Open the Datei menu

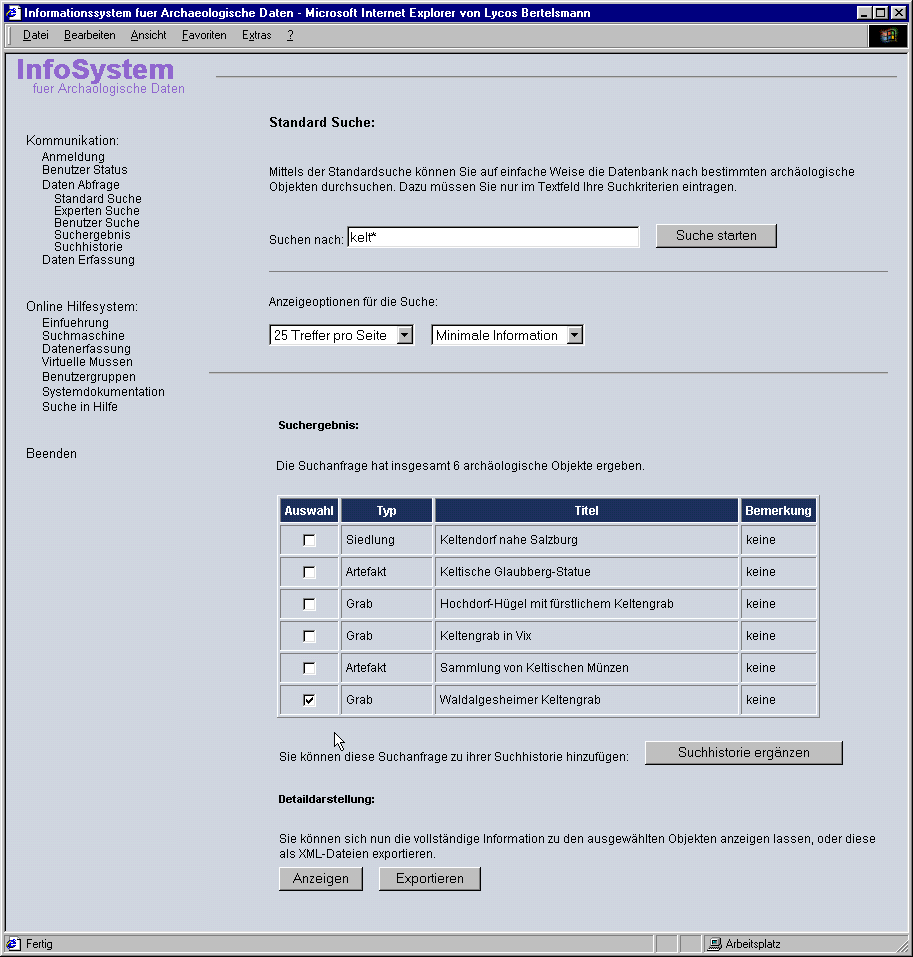point(35,35)
